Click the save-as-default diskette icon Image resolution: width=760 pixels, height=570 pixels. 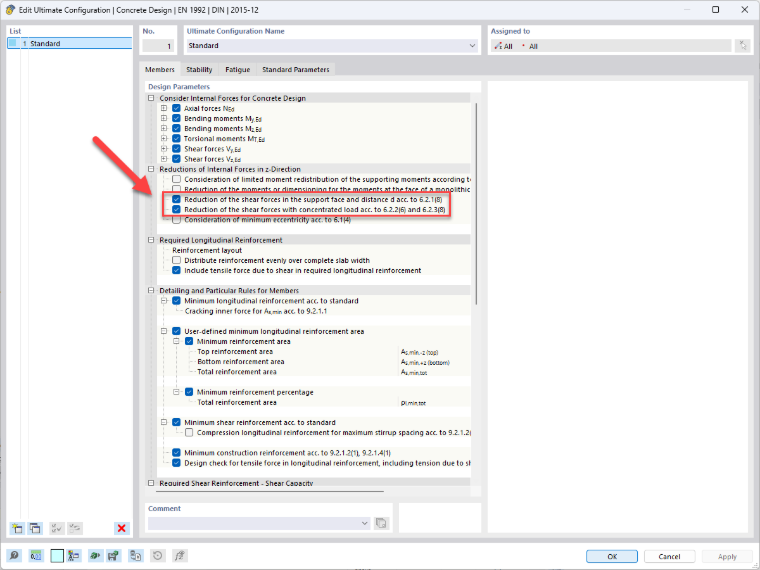click(113, 555)
